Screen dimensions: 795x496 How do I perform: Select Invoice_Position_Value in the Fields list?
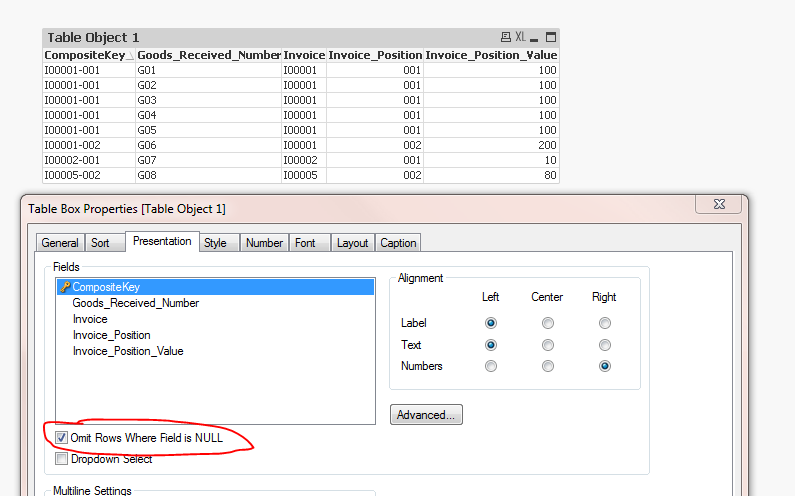(128, 351)
